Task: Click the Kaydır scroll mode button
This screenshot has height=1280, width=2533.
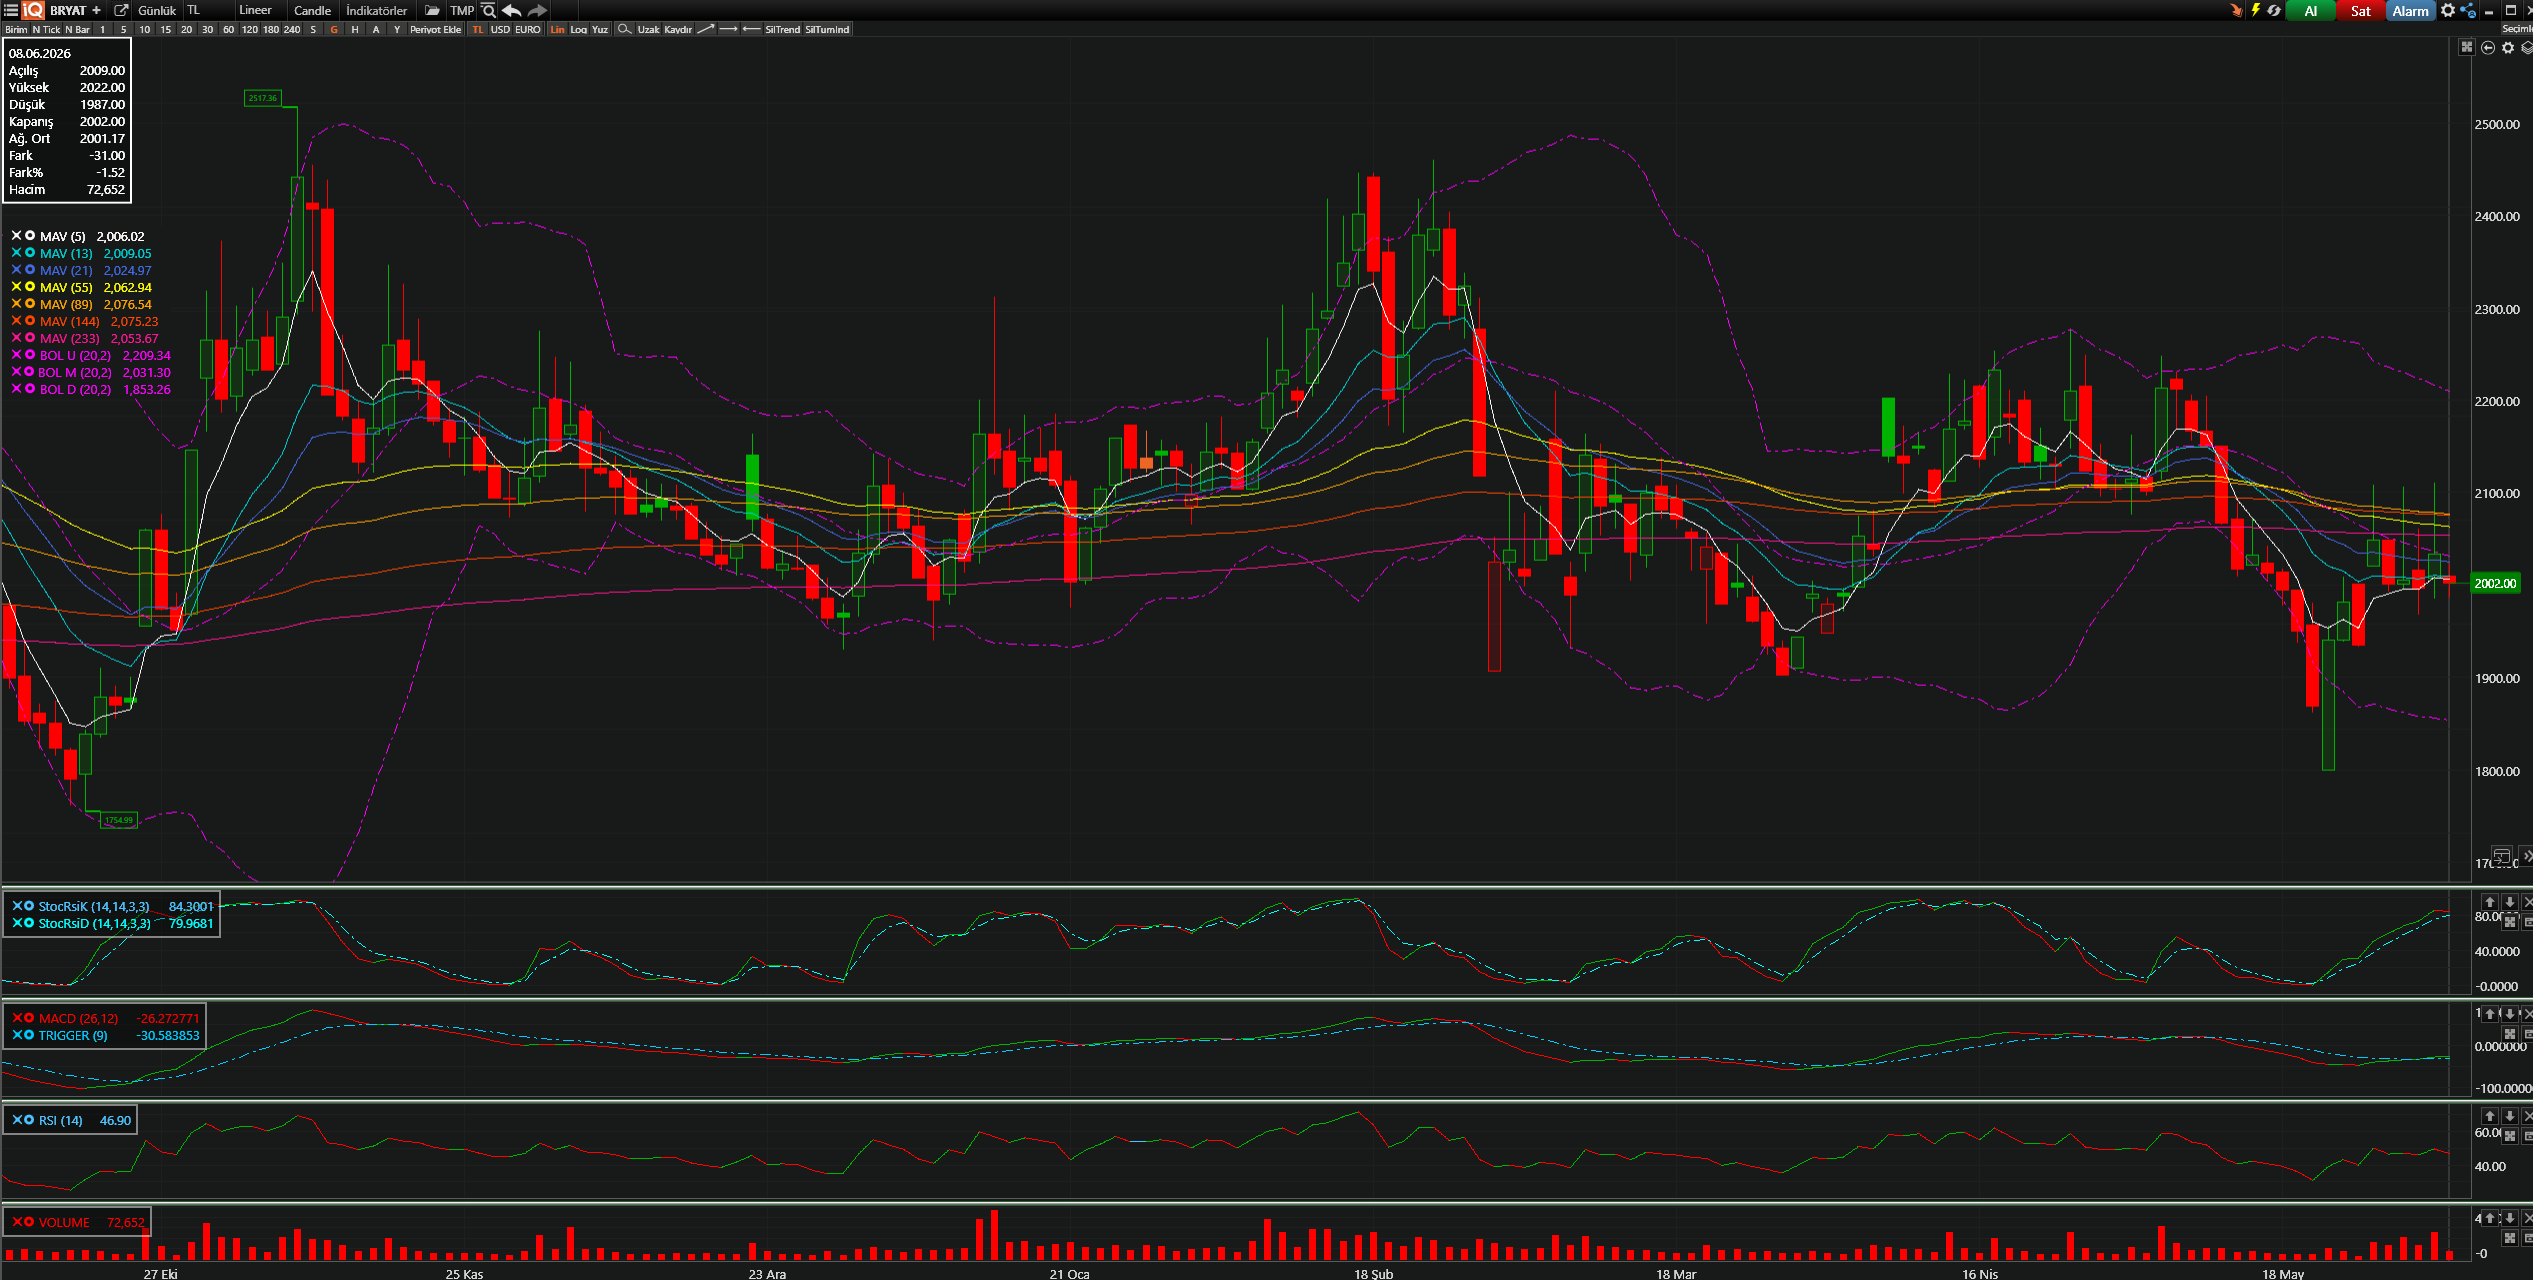Action: (x=678, y=29)
